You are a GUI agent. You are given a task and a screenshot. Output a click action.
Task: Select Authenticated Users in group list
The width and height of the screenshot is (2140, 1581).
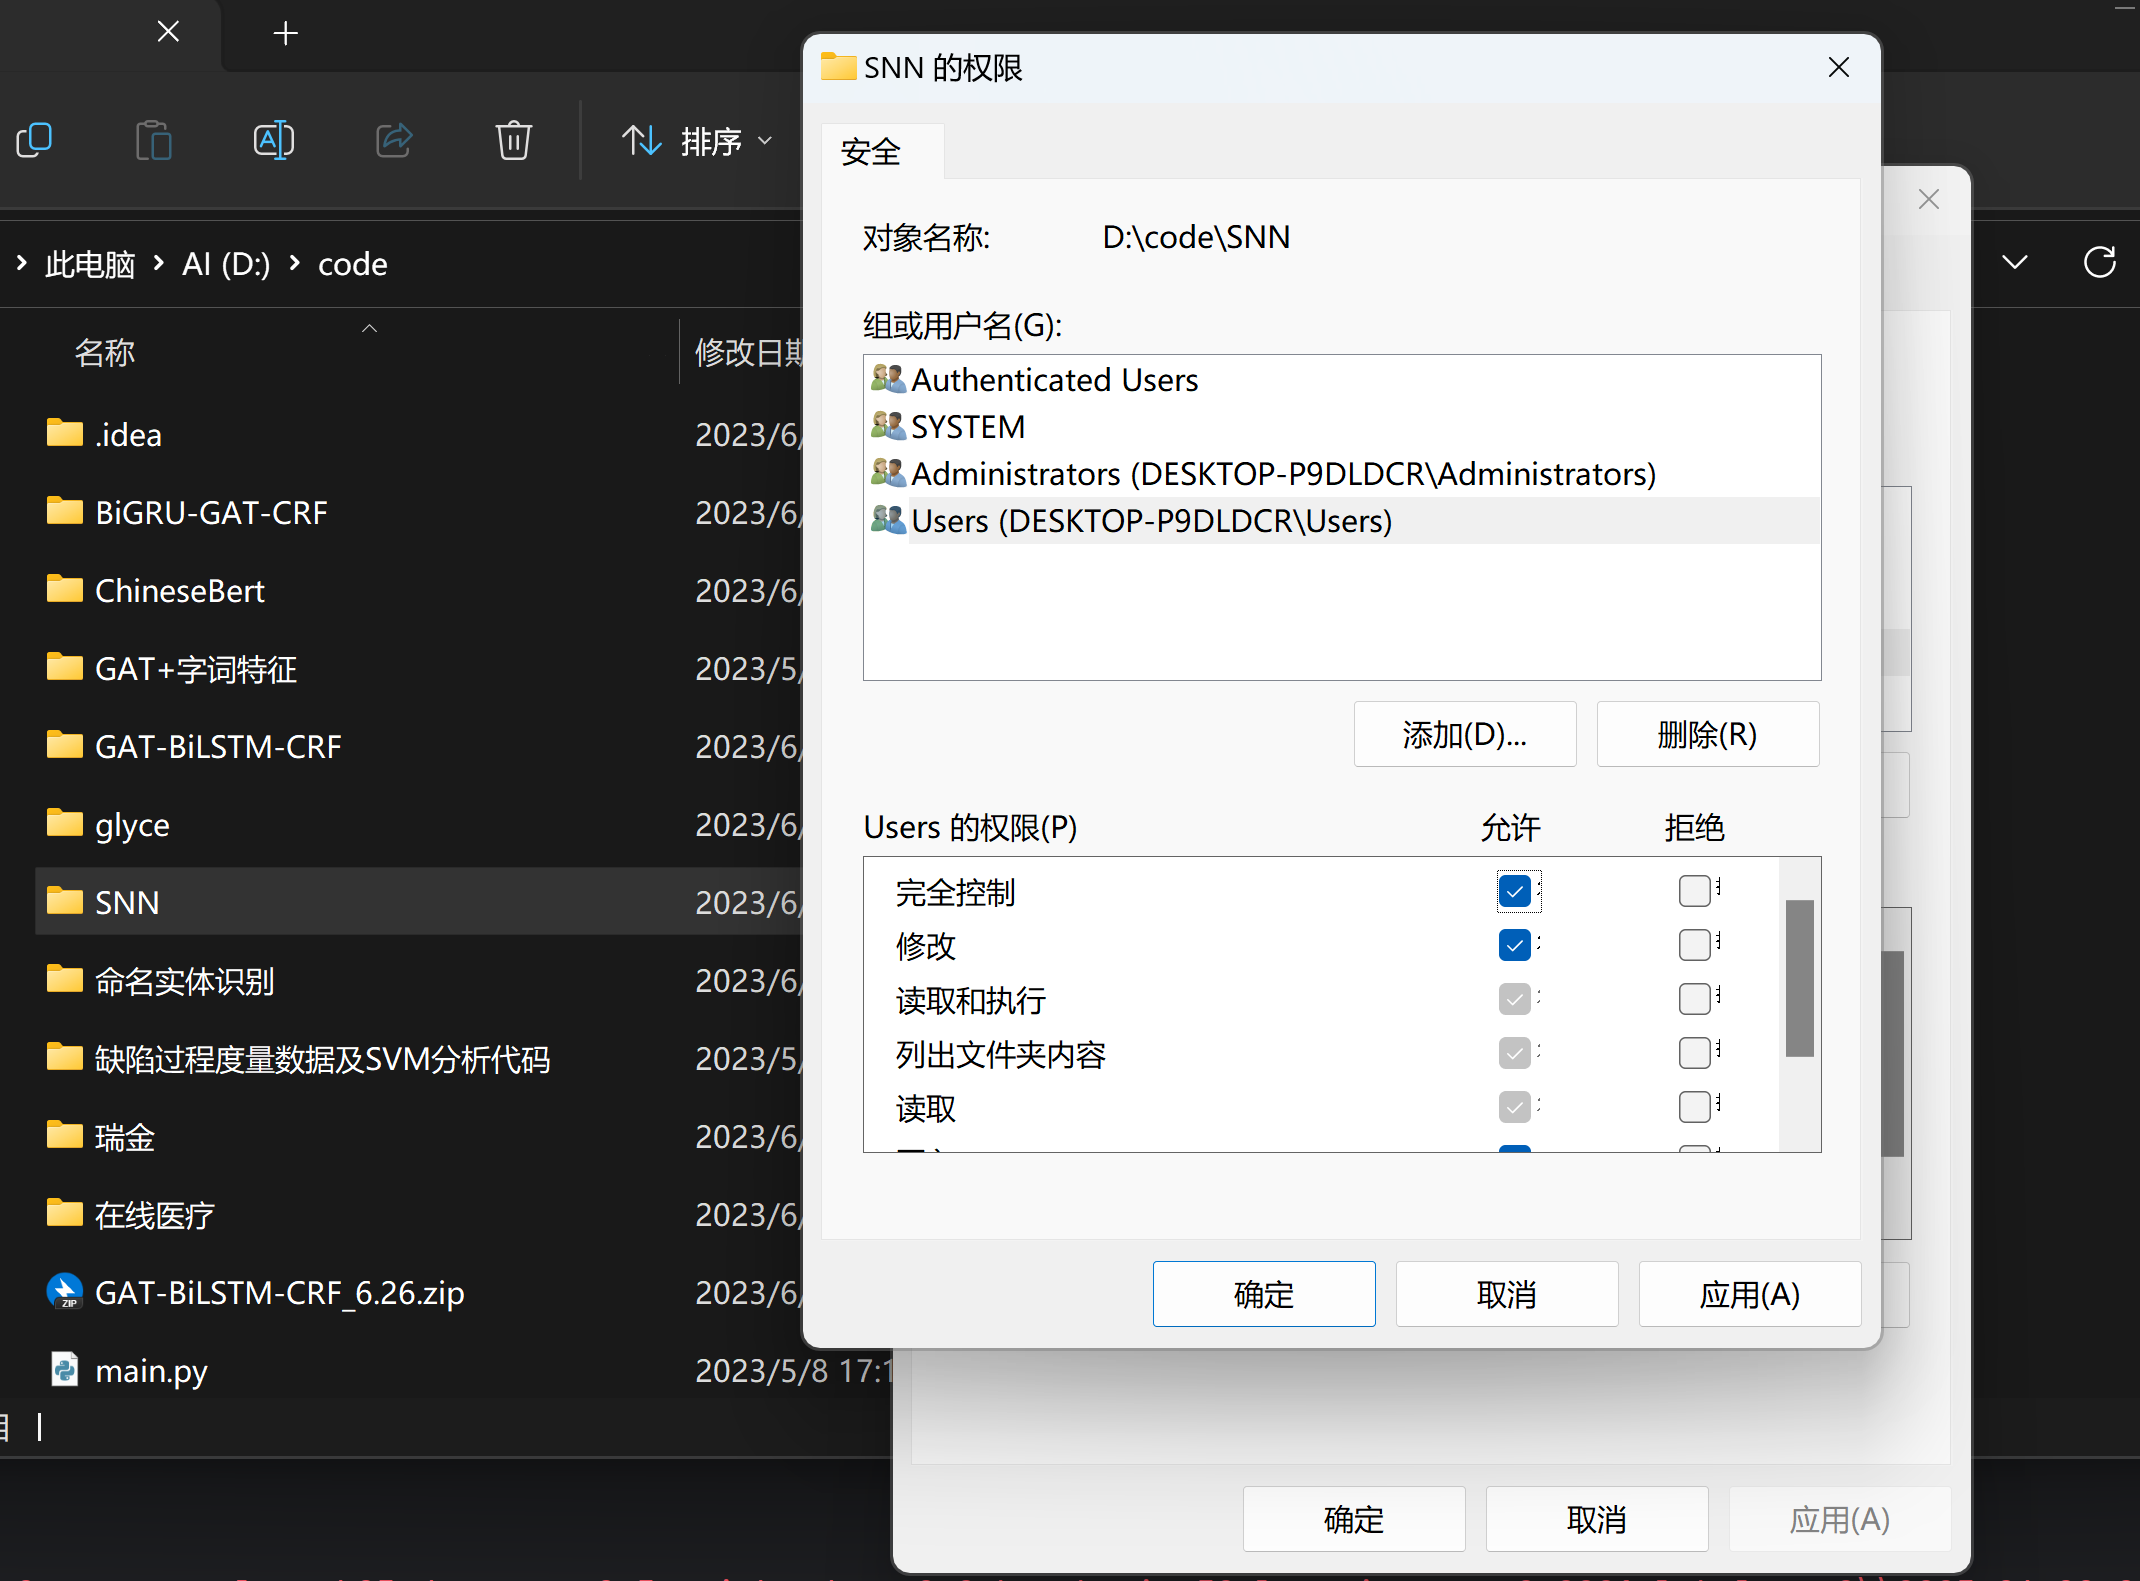[1054, 380]
